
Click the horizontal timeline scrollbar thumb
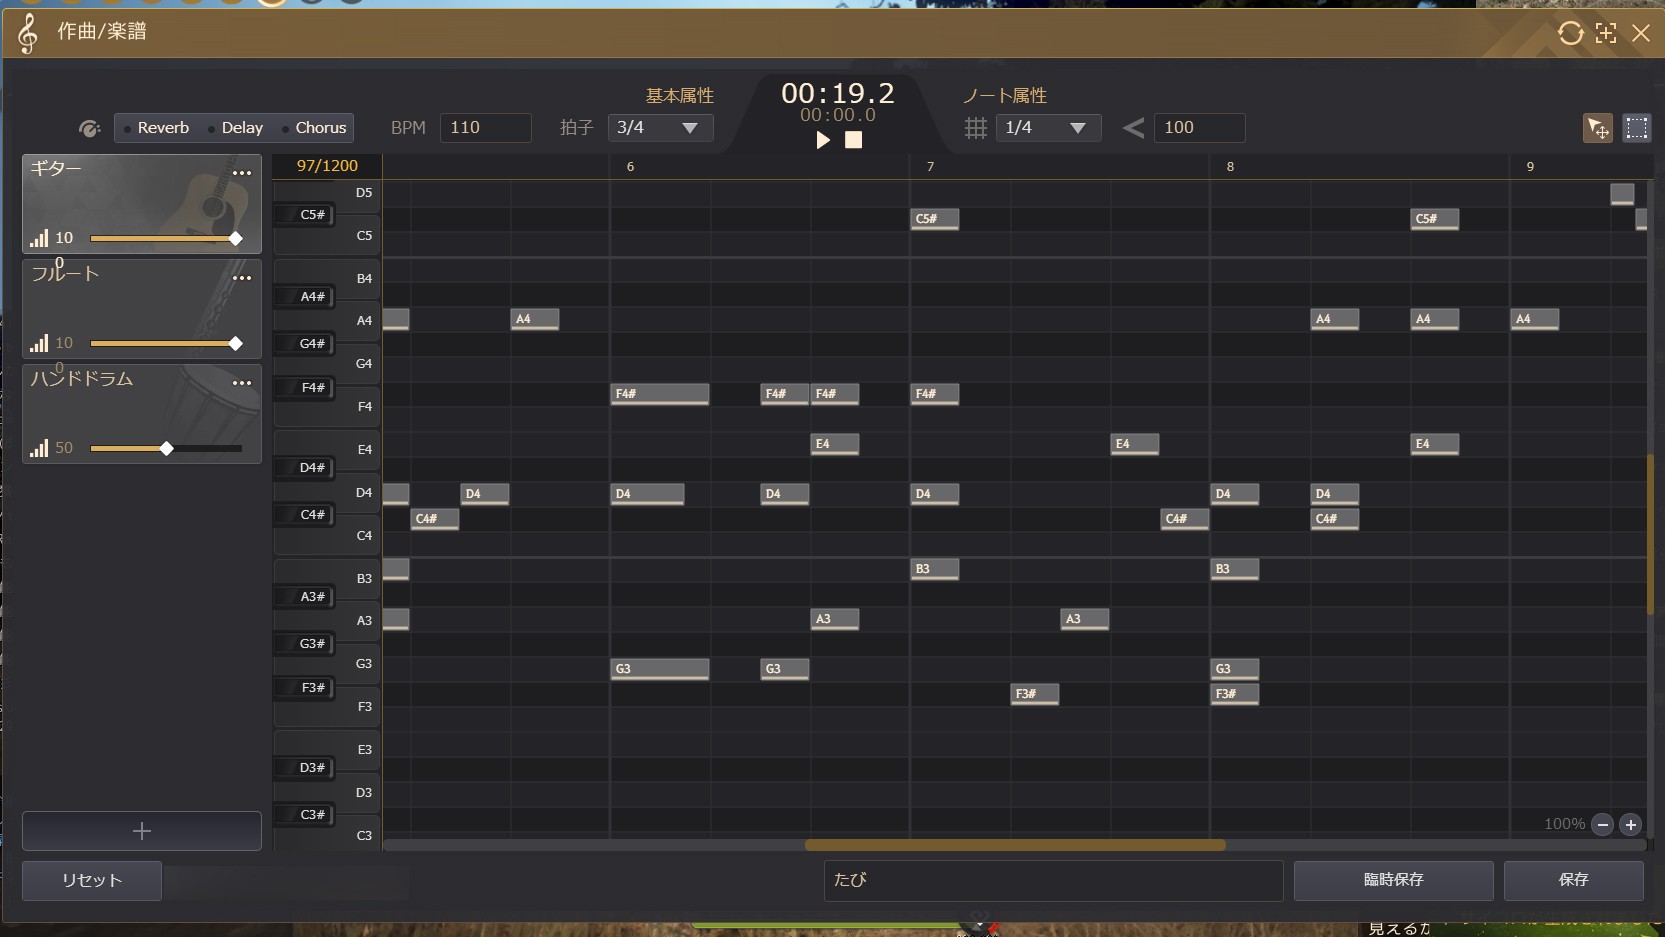1015,845
